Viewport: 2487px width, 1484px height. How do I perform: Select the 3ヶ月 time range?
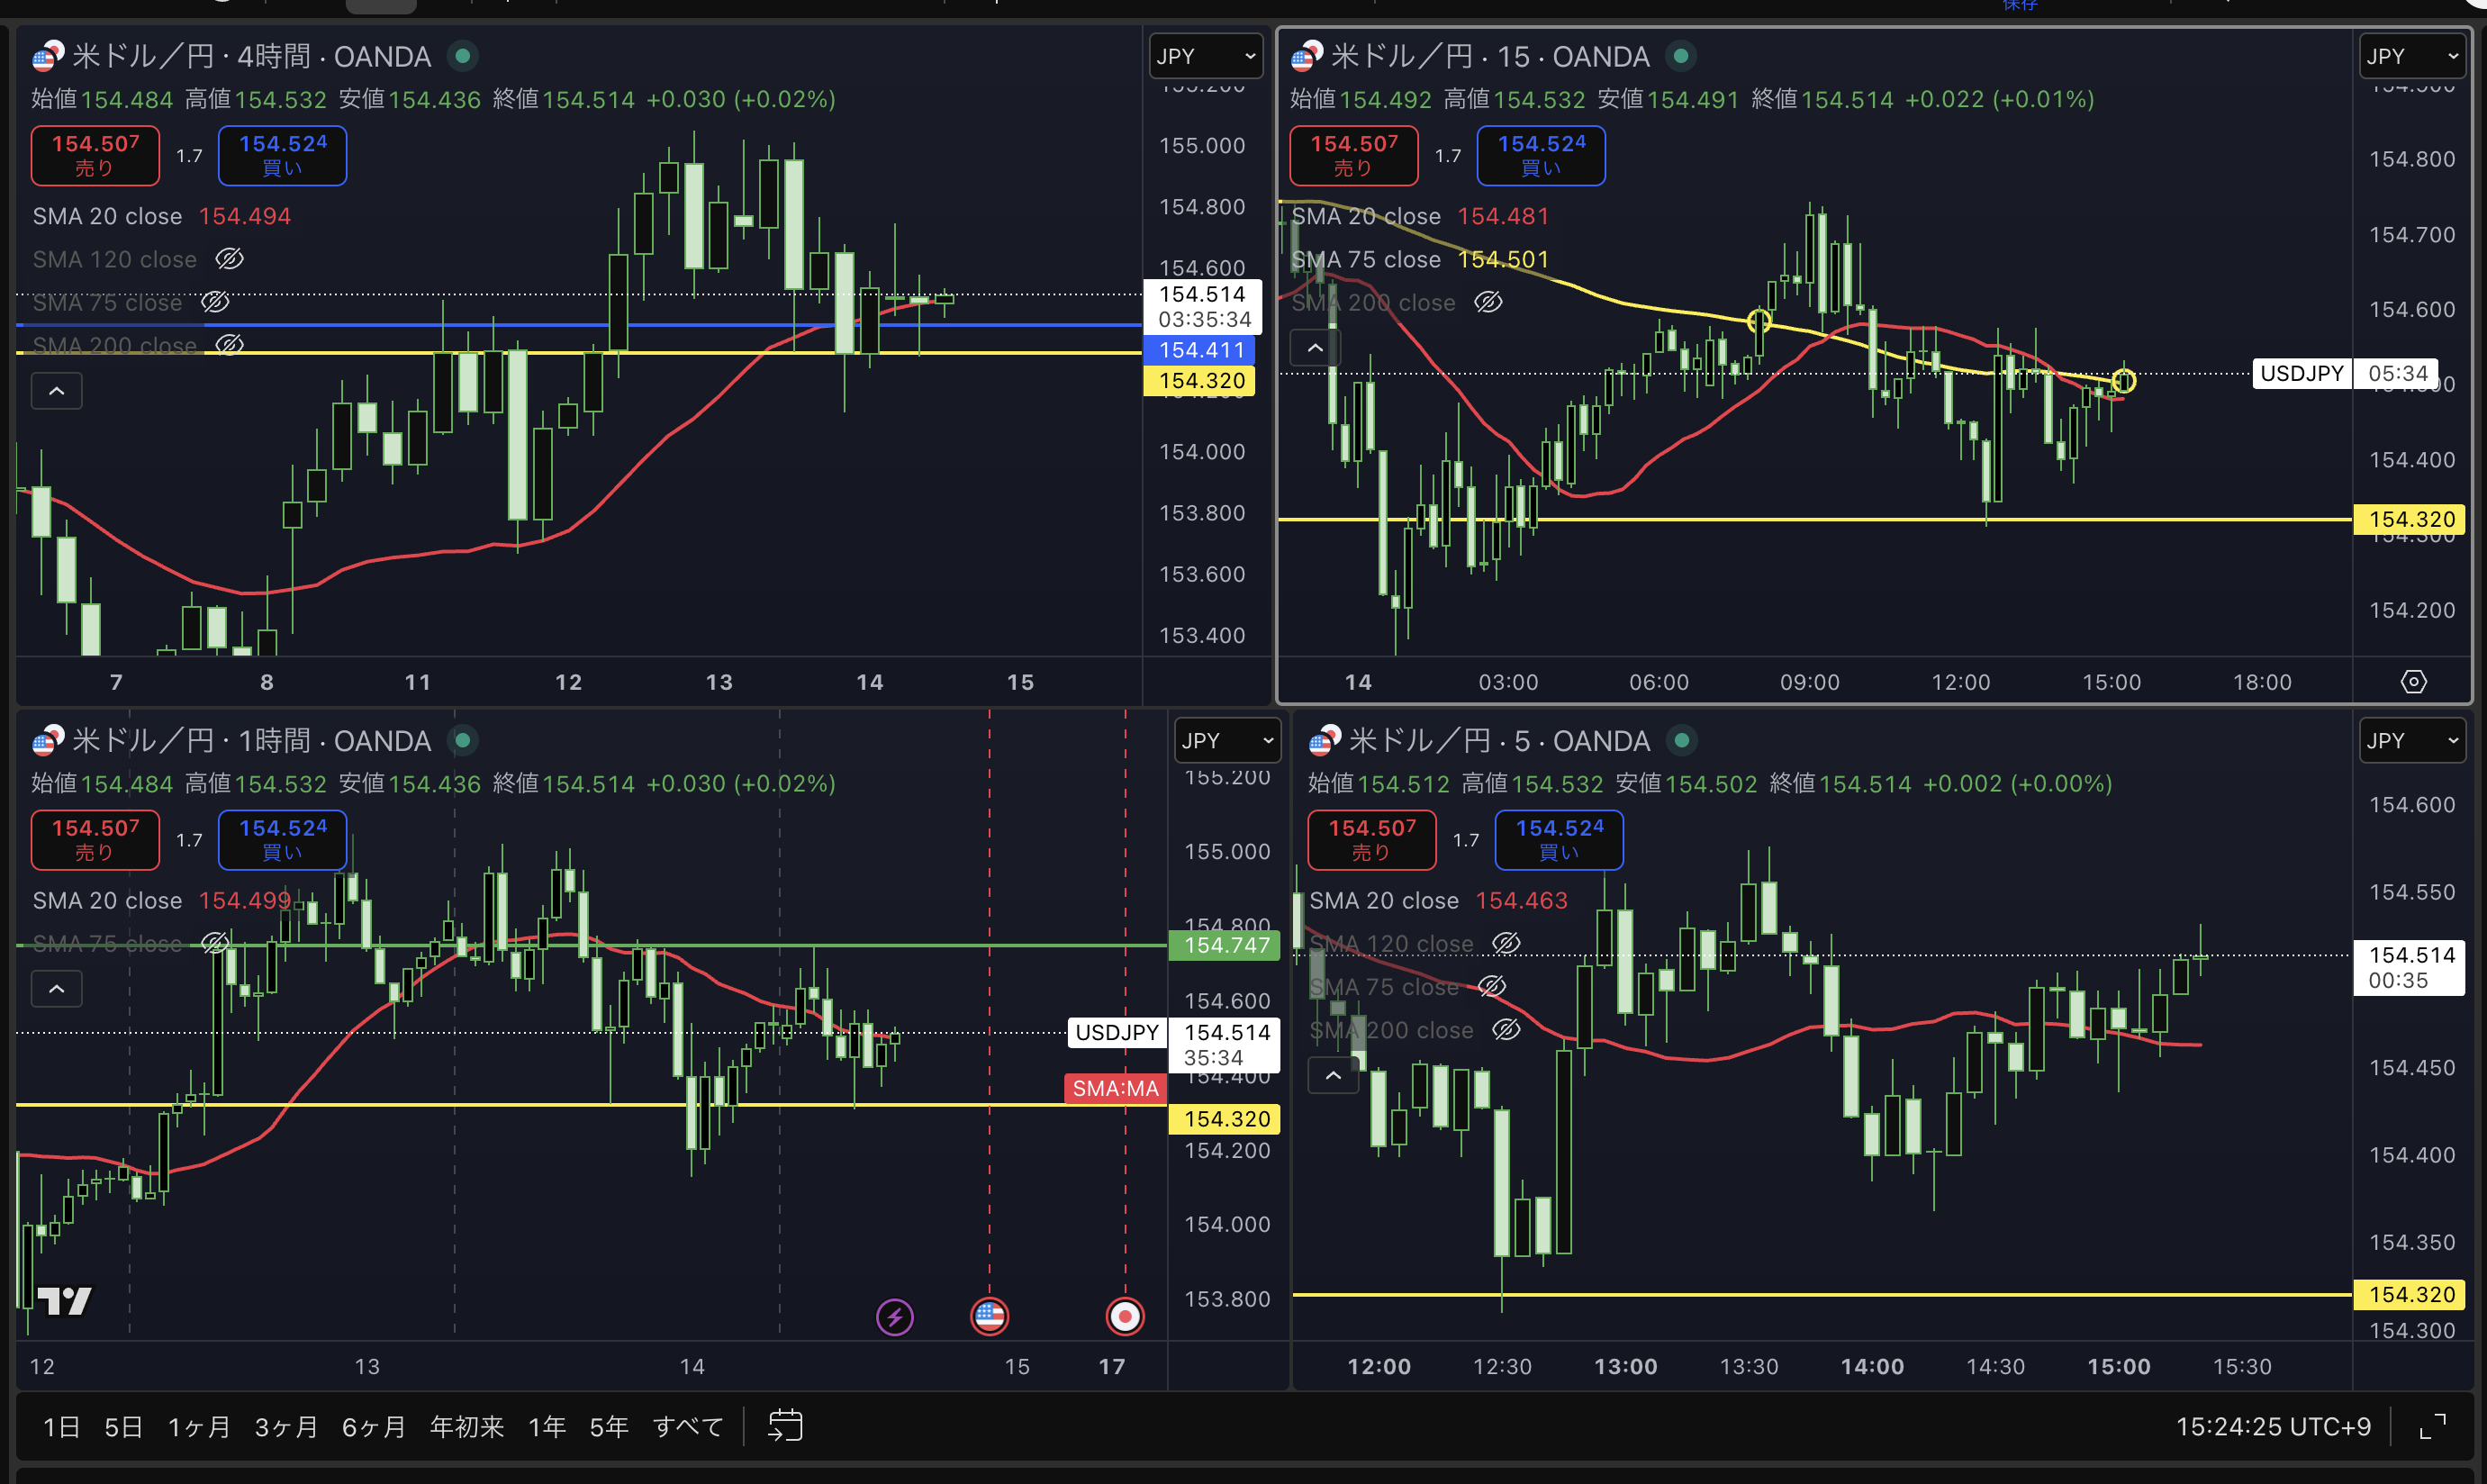[286, 1427]
